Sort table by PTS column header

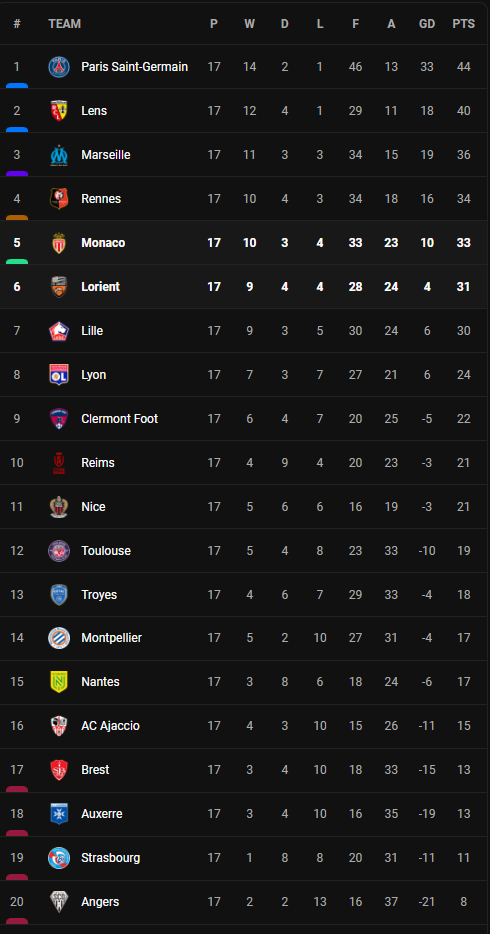464,24
